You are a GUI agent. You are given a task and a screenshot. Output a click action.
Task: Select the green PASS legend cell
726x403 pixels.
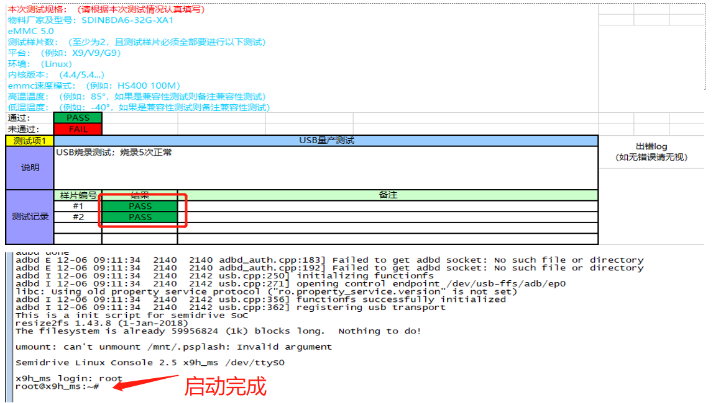click(77, 118)
